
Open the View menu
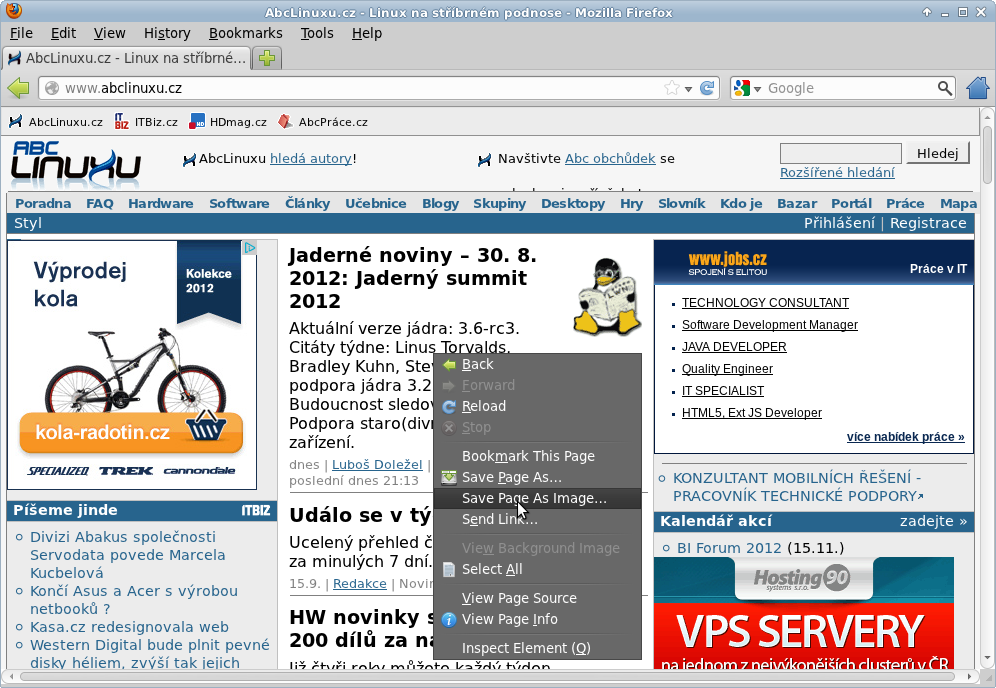(109, 33)
